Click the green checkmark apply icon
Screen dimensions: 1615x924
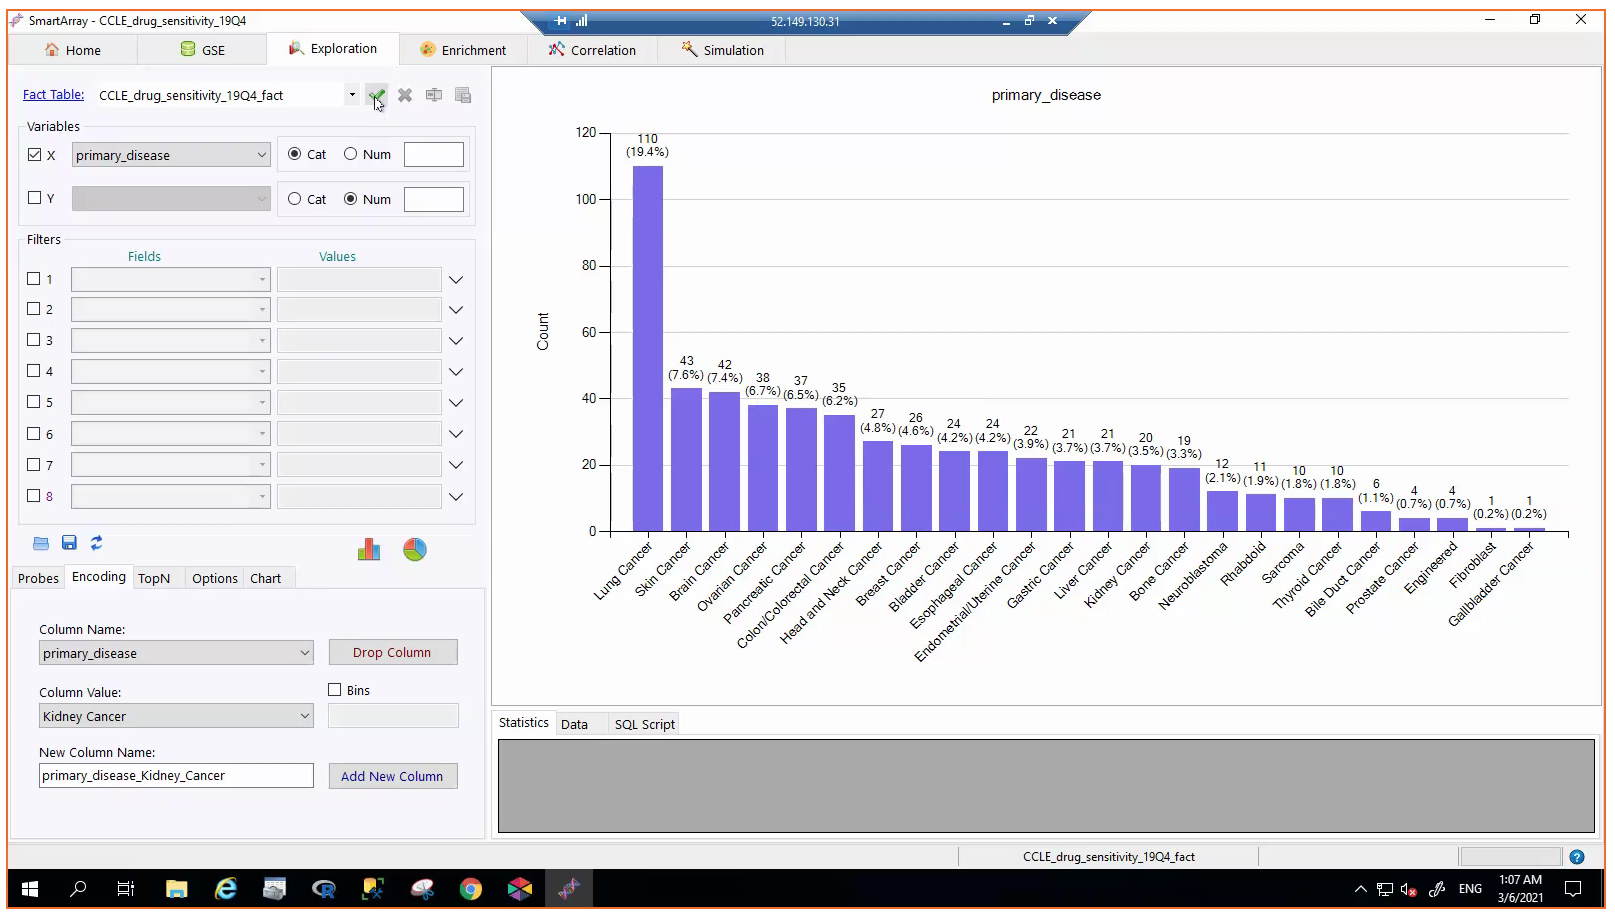376,96
